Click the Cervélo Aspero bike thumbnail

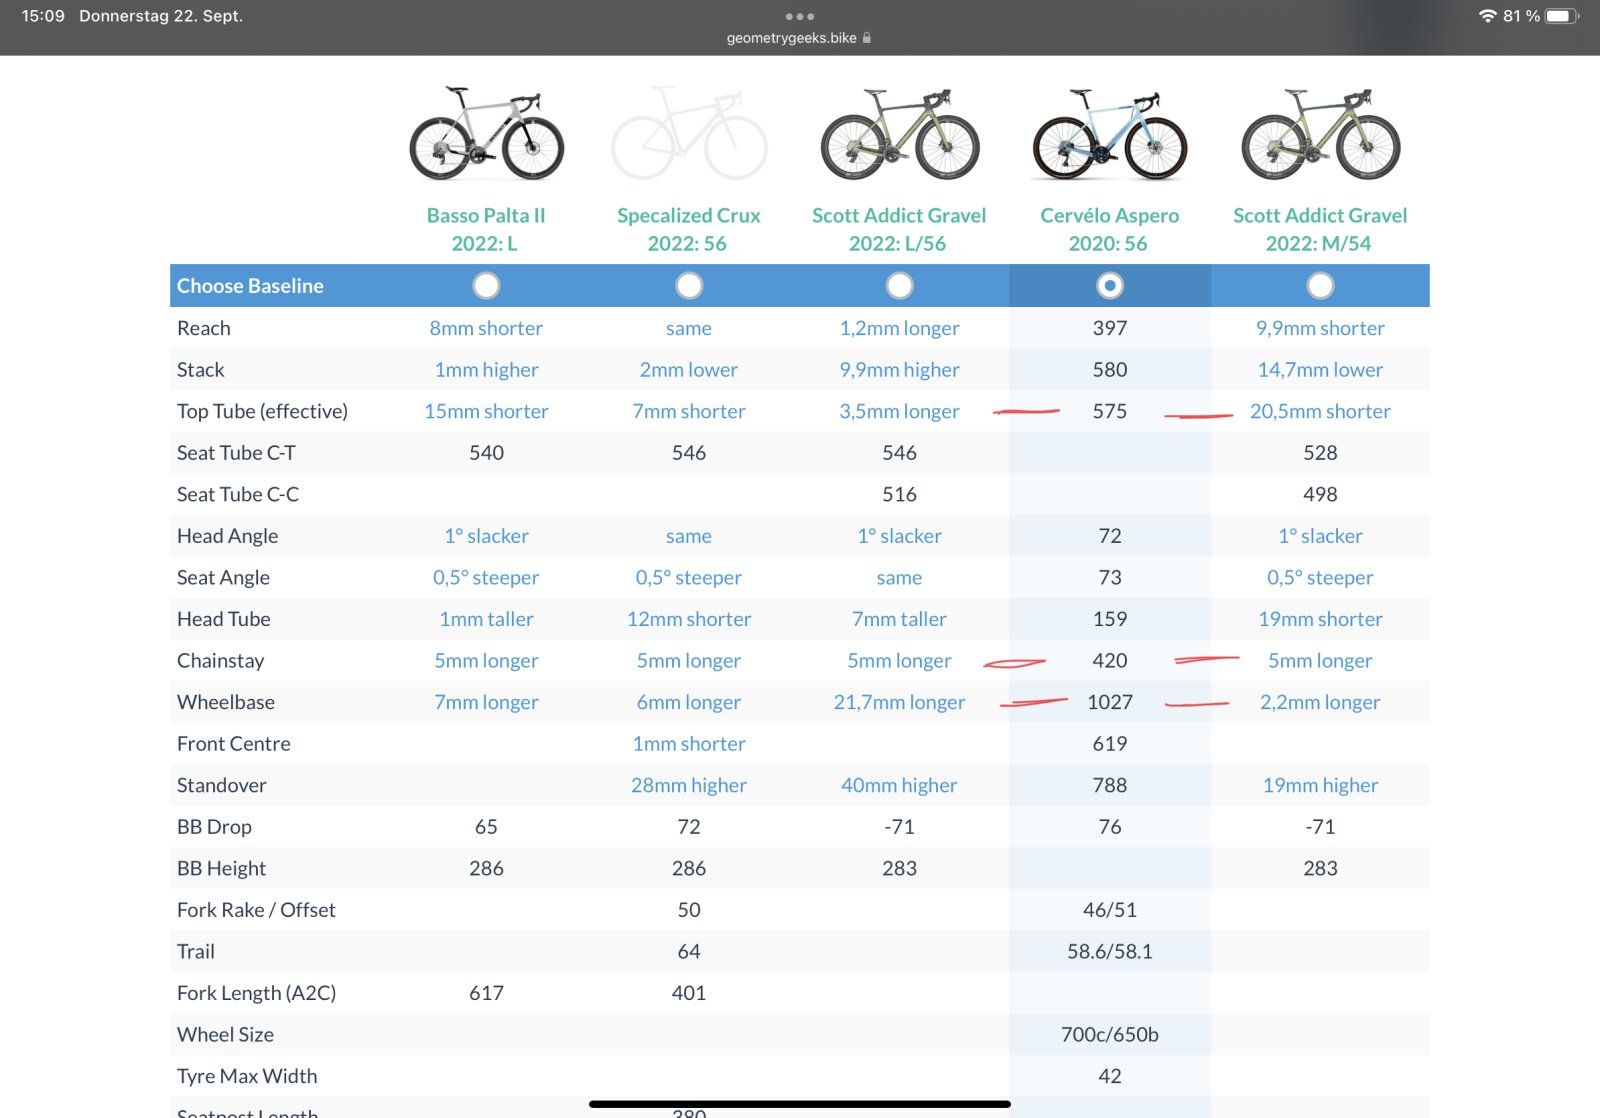point(1109,134)
